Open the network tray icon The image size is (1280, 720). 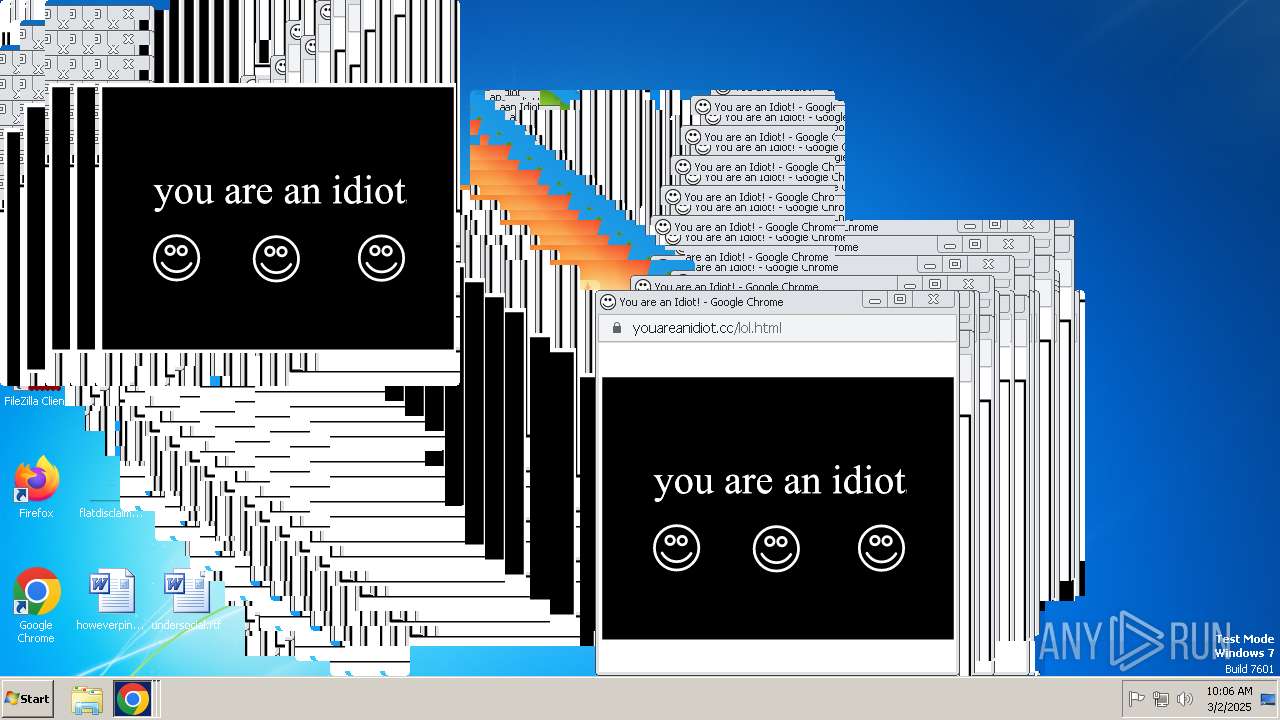point(1161,699)
